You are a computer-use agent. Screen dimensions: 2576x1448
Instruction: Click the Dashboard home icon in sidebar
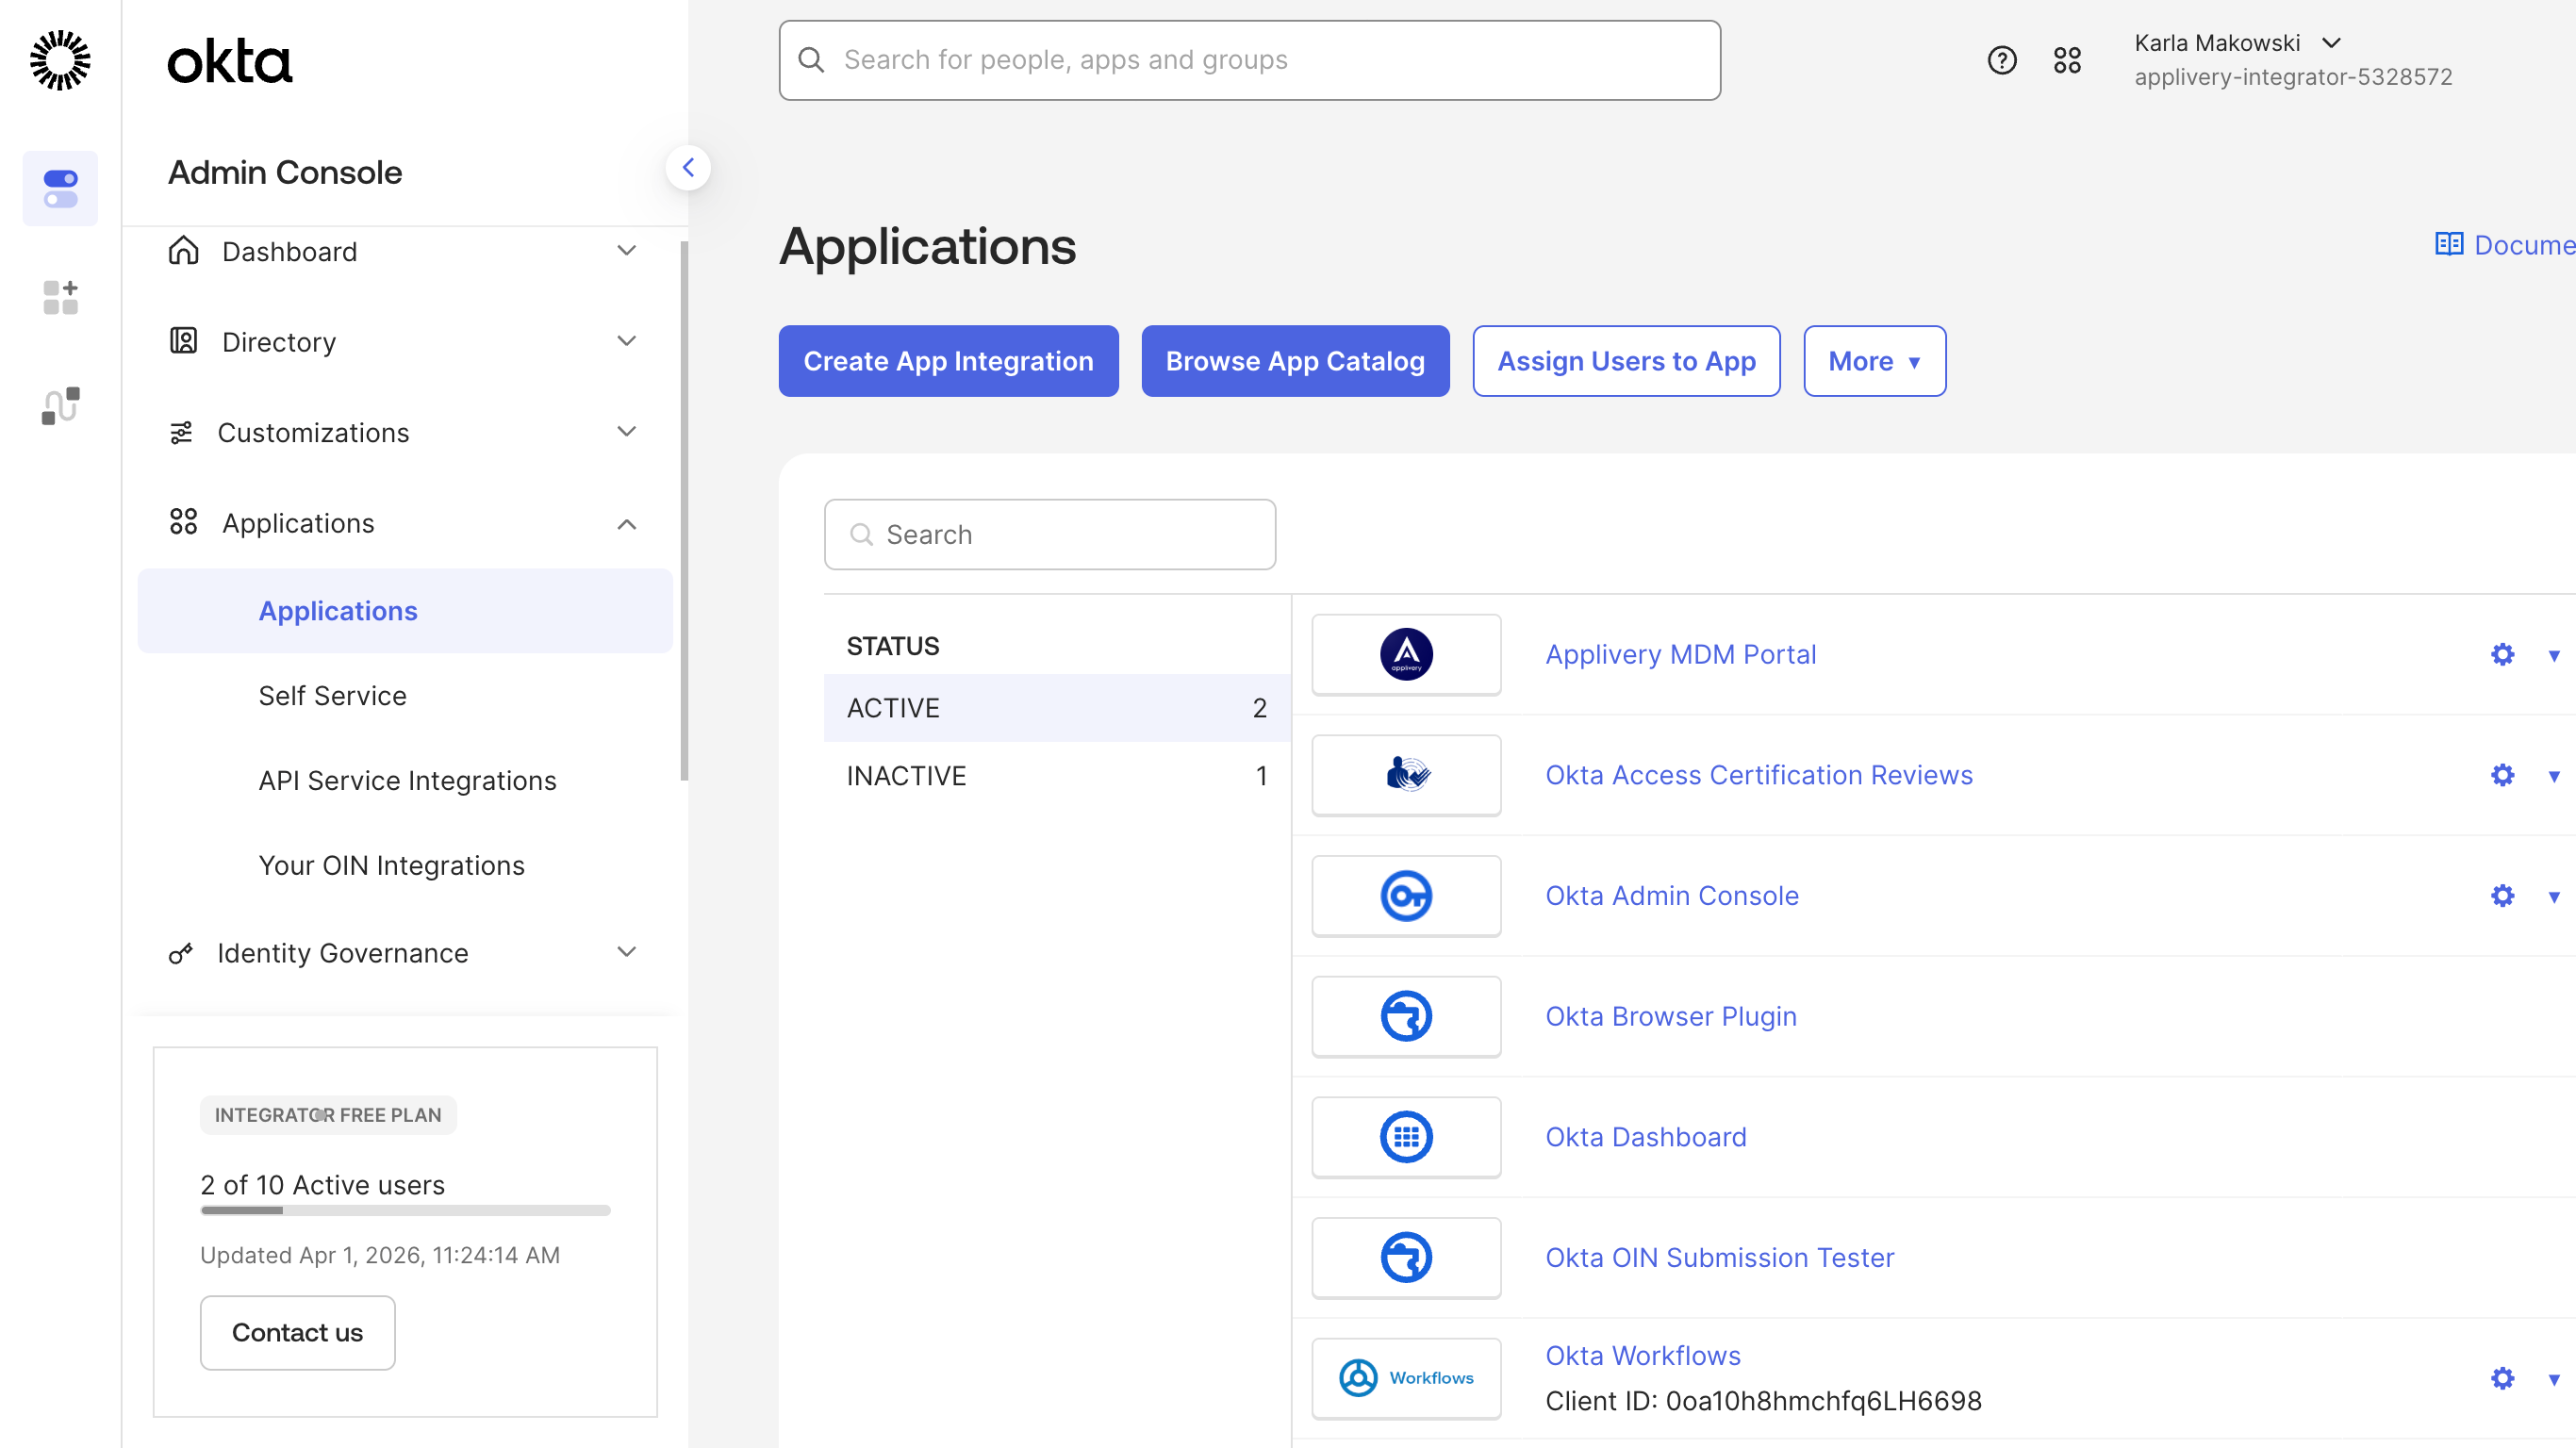pos(182,251)
